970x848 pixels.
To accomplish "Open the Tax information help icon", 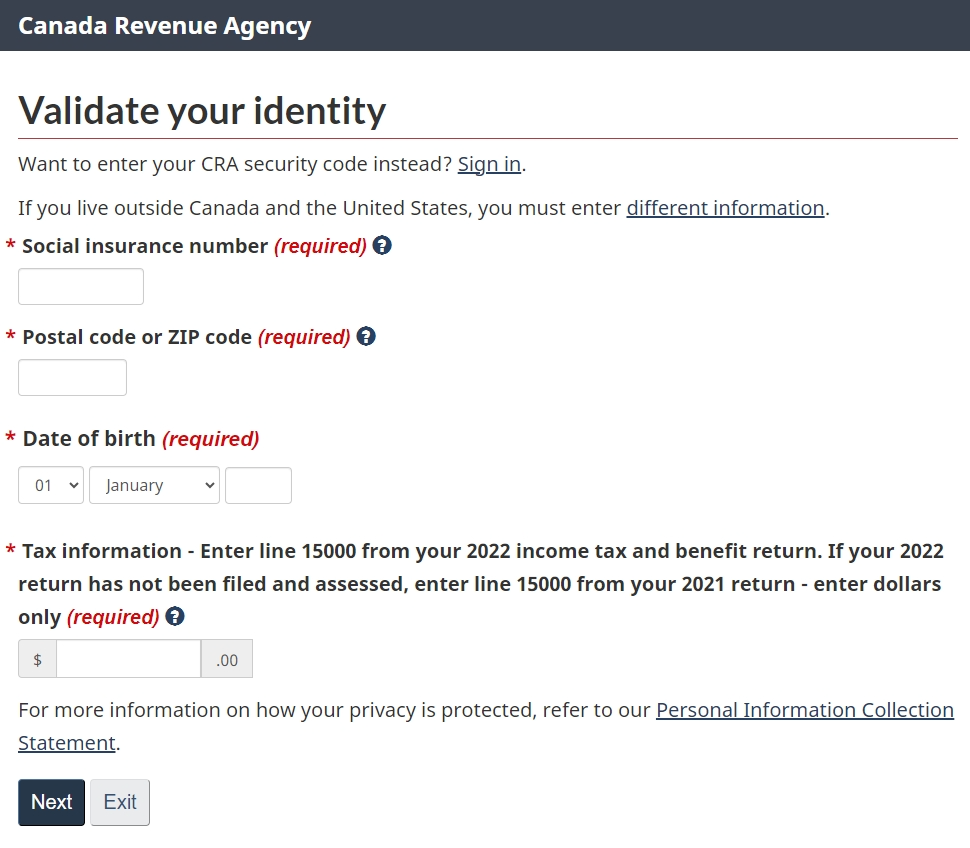I will point(175,617).
